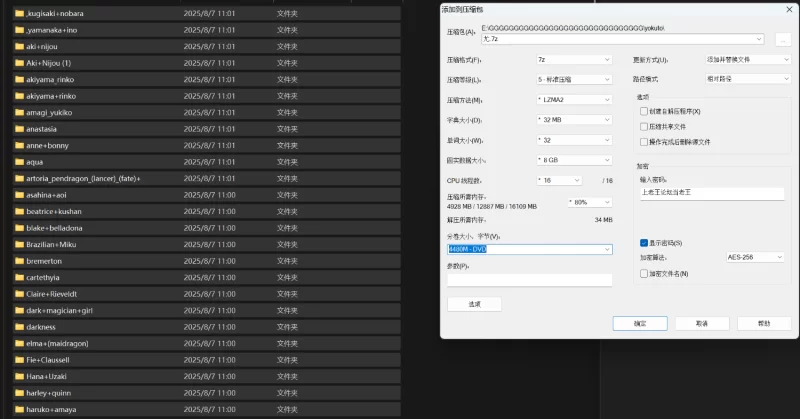Viewport: 800px width, 419px height.
Task: Select the aqua folder icon
Action: point(19,162)
